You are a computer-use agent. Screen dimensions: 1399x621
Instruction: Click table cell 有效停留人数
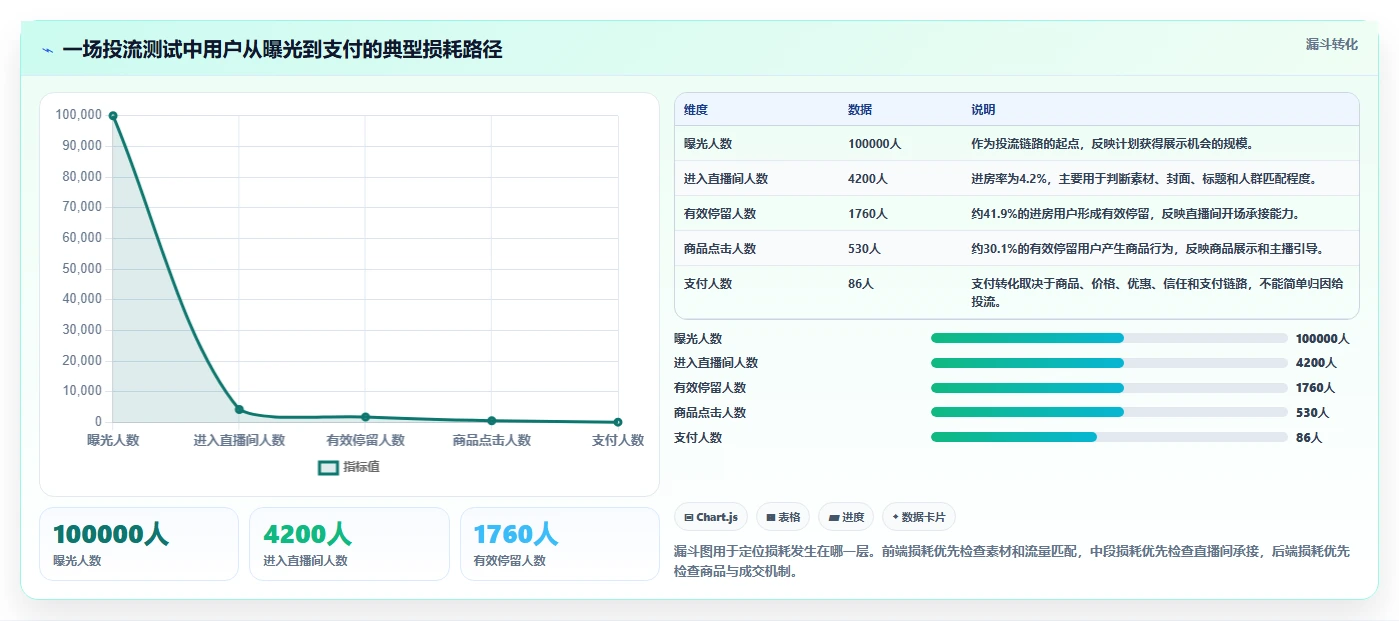[x=720, y=214]
